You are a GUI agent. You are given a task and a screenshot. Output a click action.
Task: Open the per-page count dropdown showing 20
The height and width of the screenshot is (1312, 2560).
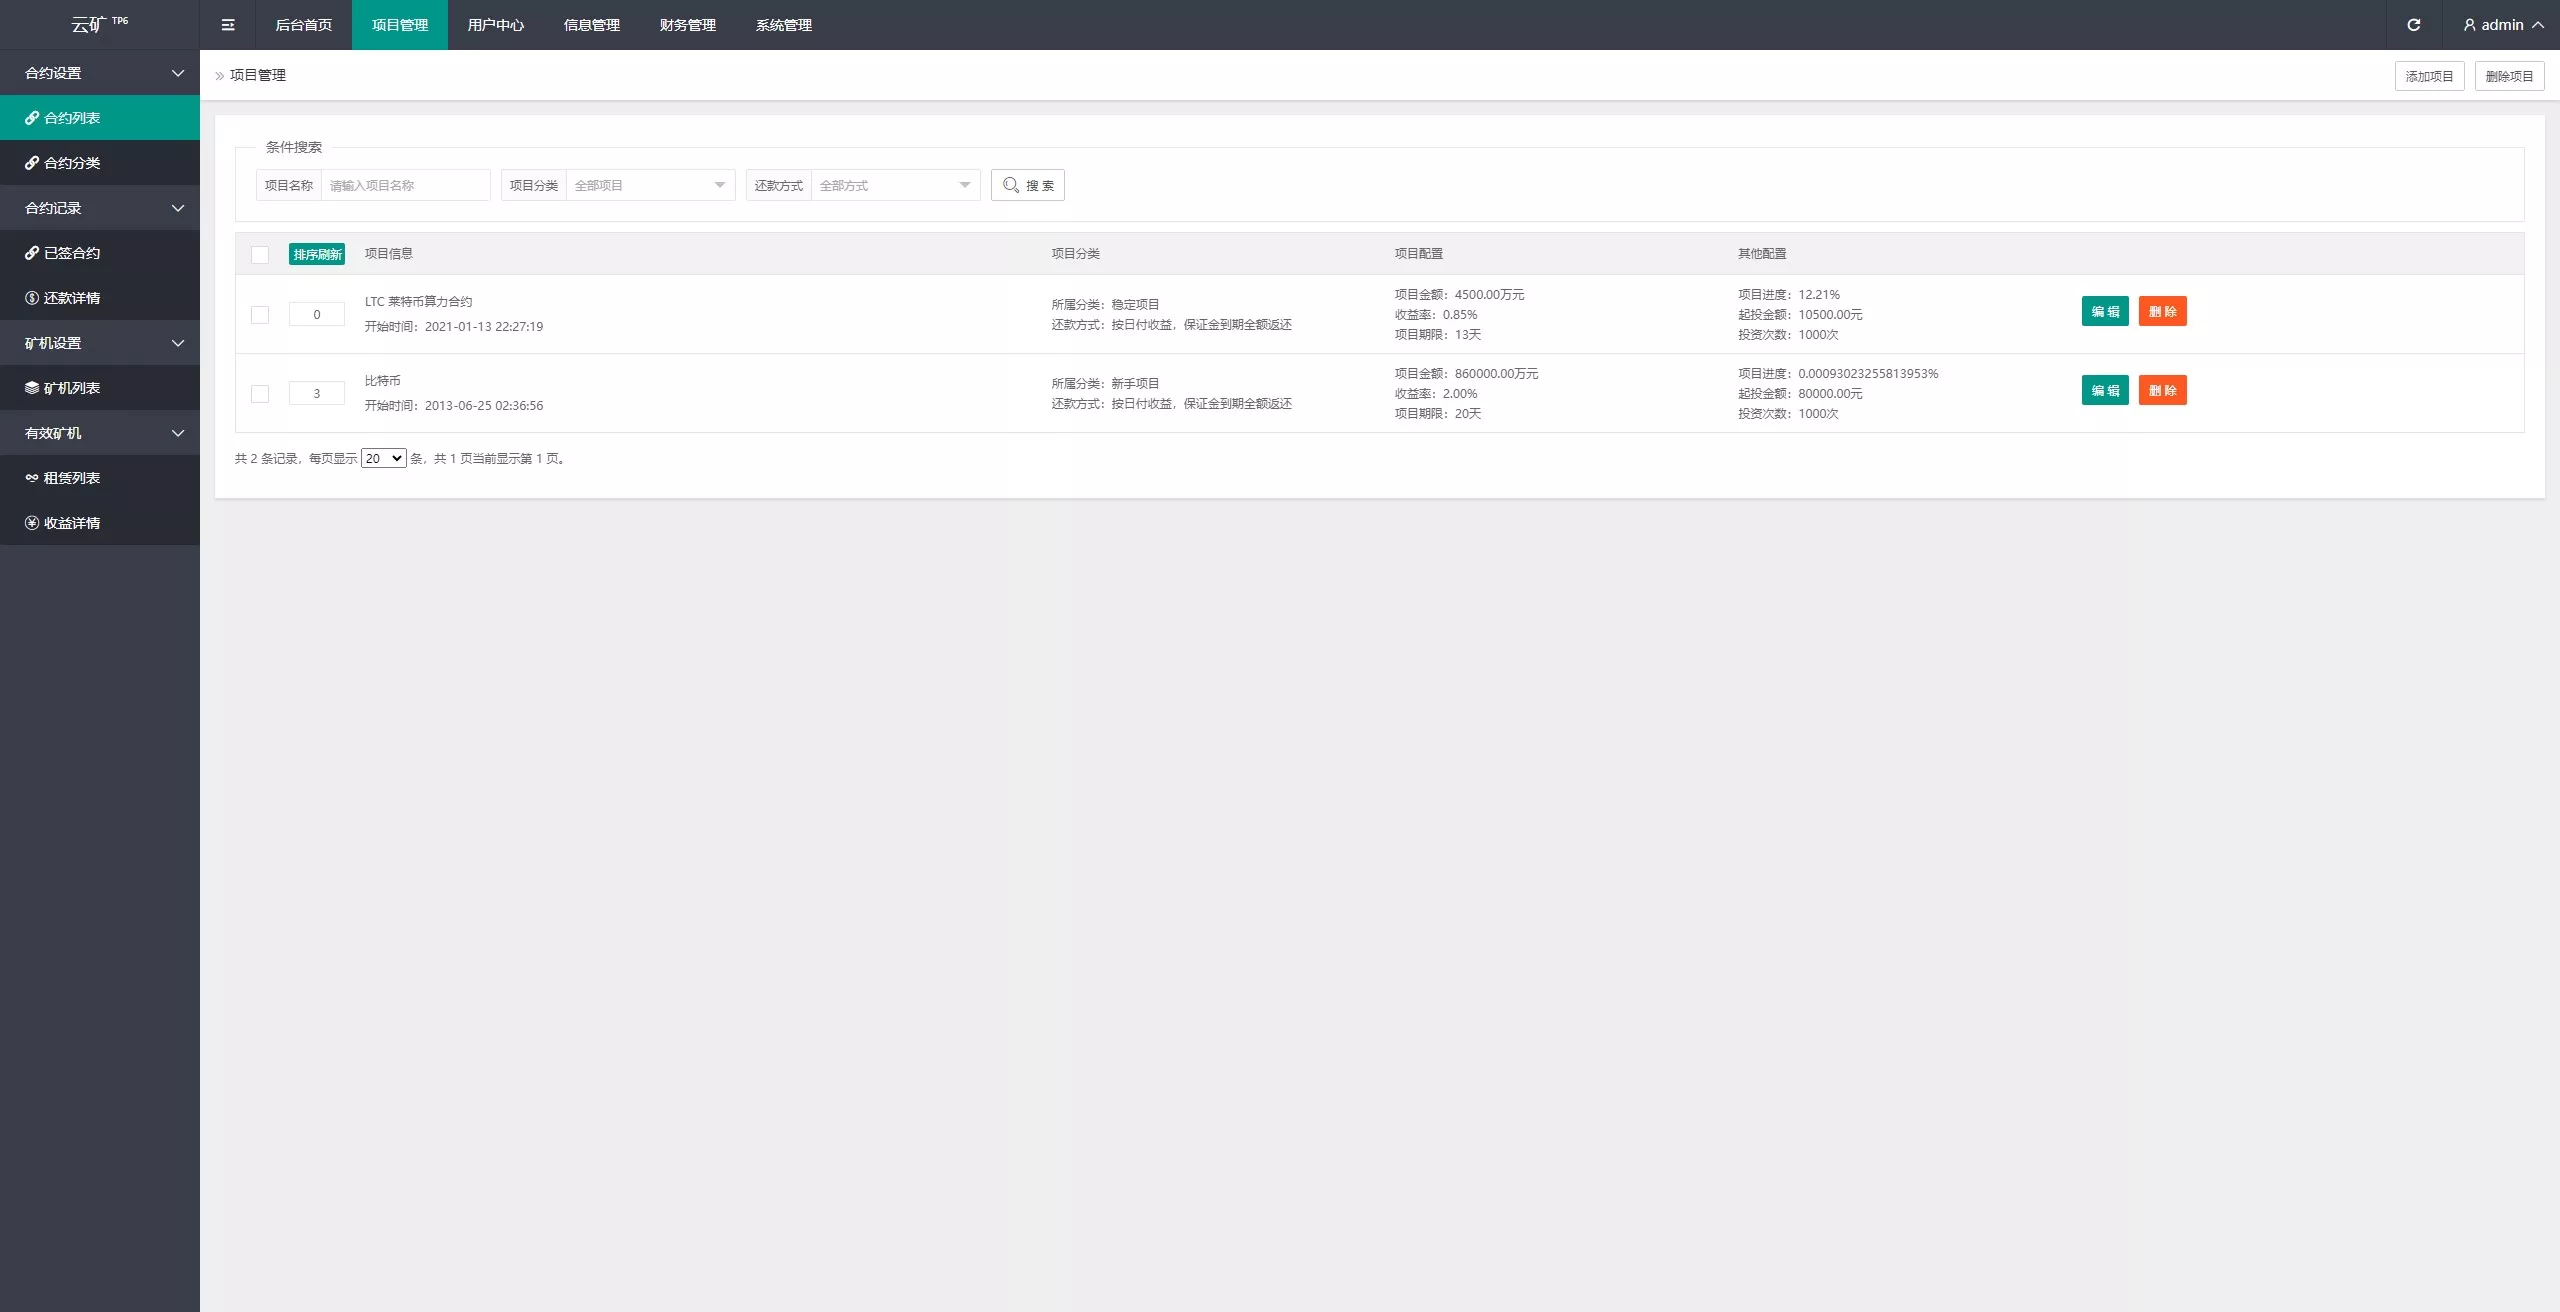coord(383,459)
